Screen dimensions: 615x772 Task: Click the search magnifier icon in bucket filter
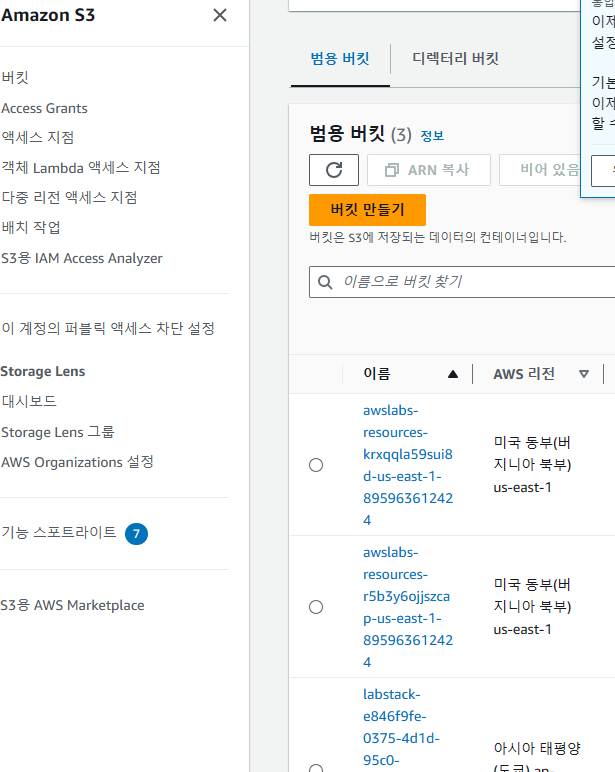tap(325, 282)
